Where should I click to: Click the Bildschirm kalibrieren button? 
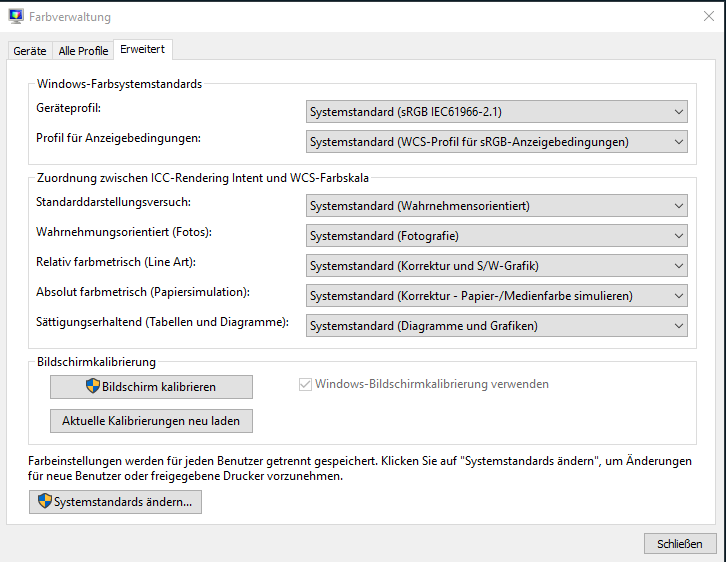151,387
